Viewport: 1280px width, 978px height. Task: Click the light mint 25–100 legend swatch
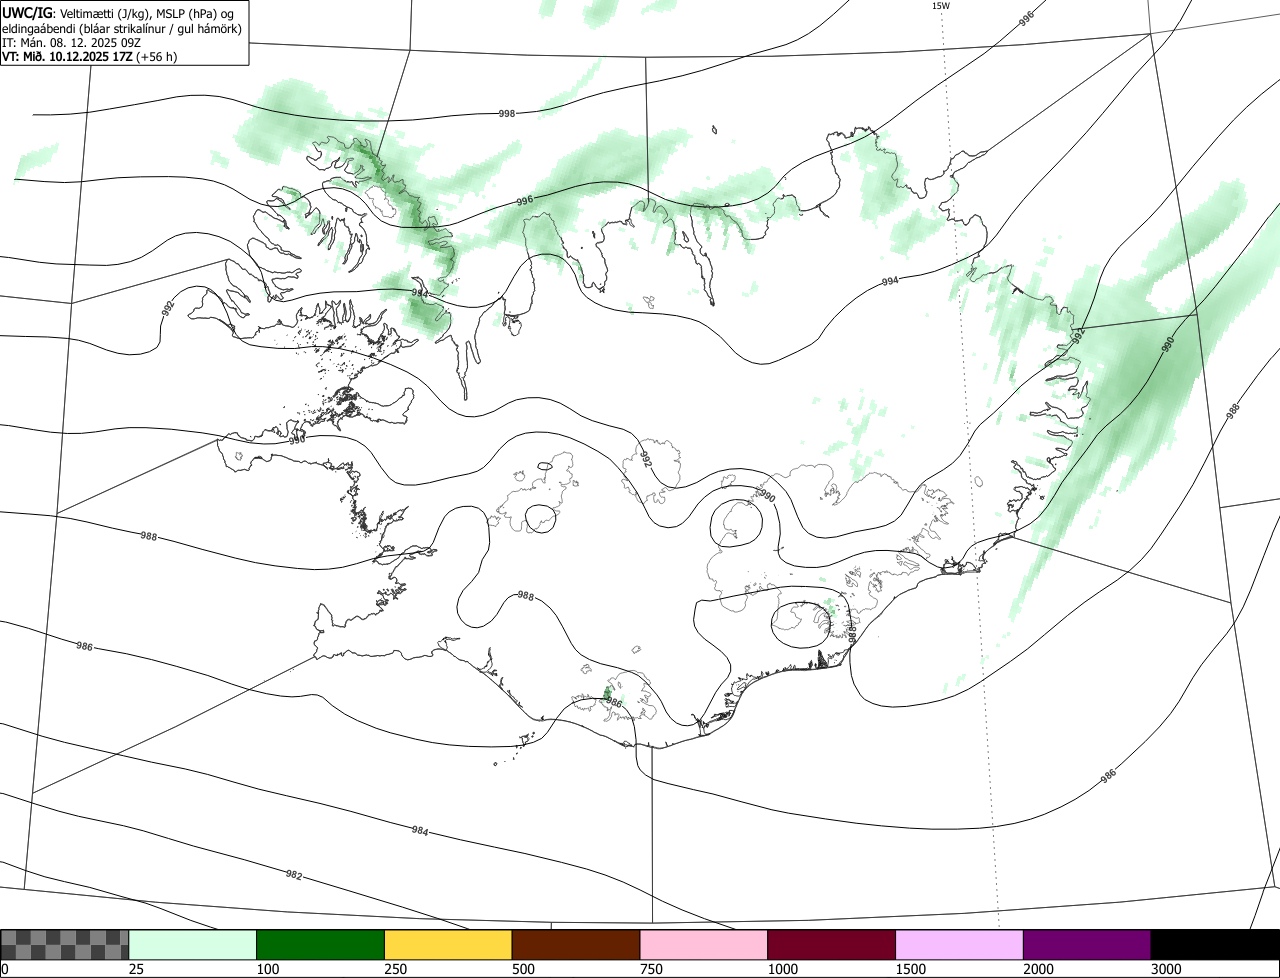(x=193, y=945)
